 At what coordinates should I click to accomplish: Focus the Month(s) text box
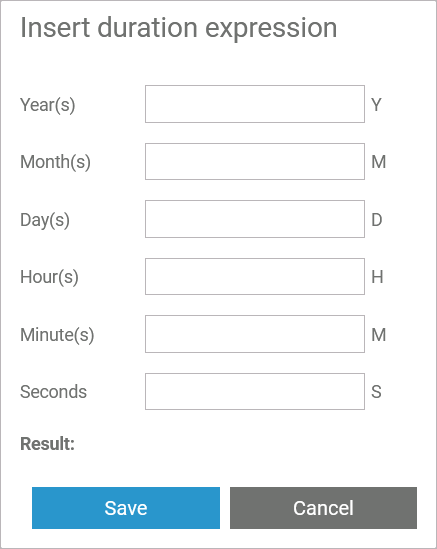click(255, 161)
